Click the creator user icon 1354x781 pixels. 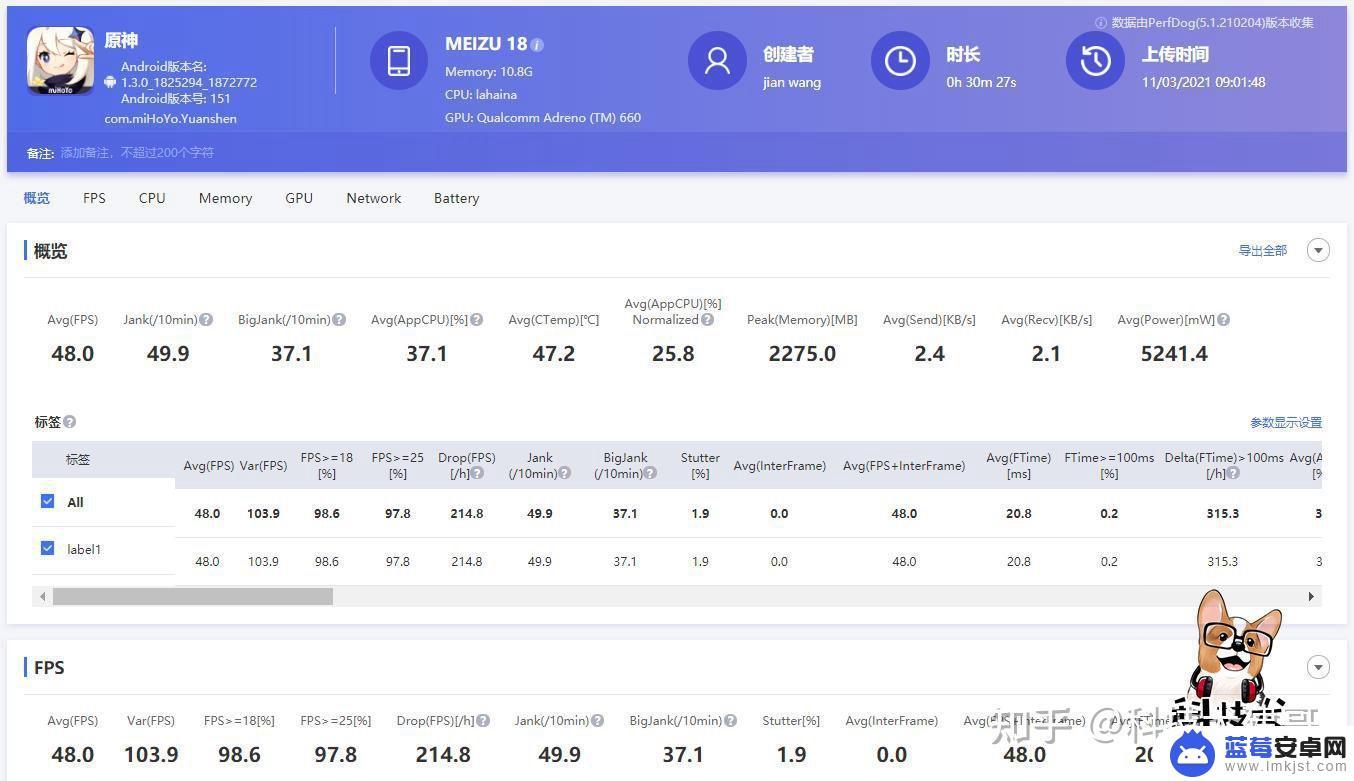pos(717,60)
